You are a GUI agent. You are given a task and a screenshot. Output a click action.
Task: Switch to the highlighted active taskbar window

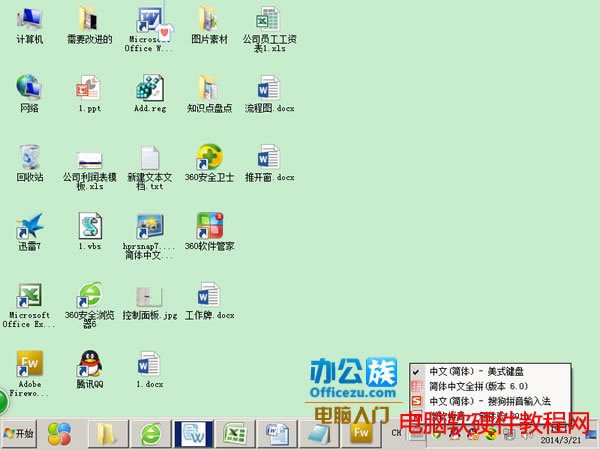pos(193,434)
